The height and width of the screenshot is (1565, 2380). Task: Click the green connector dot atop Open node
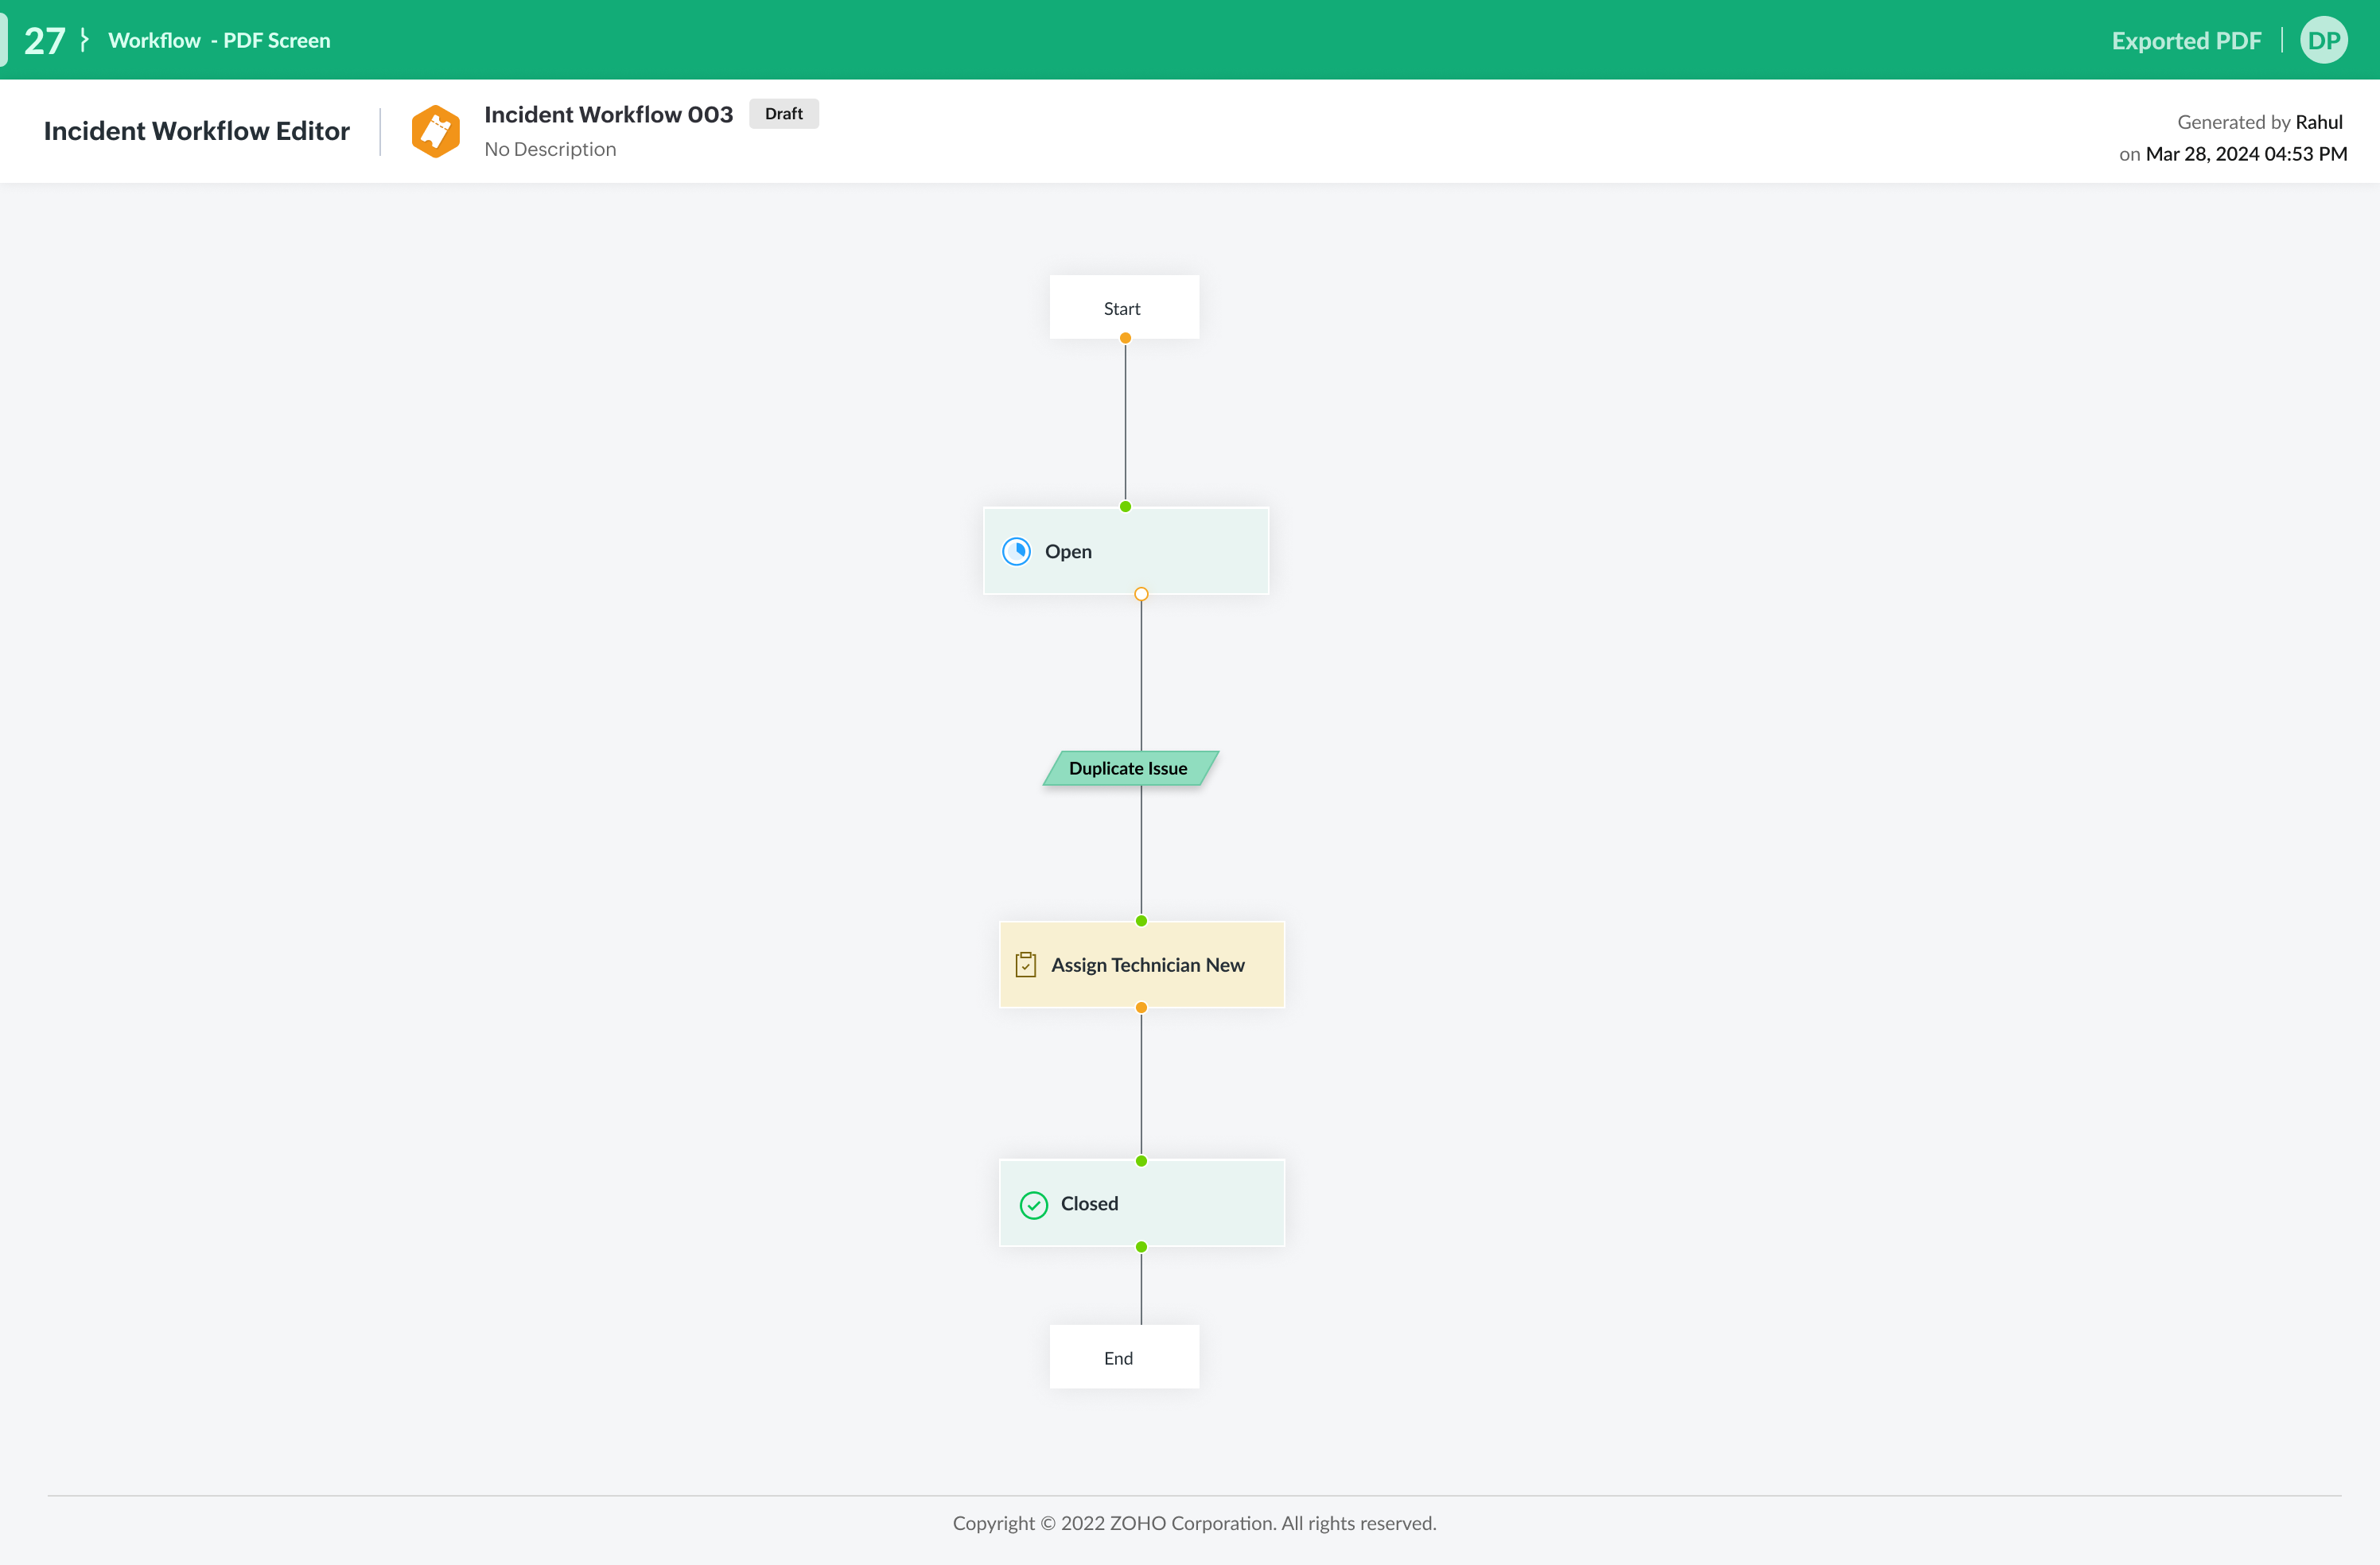pyautogui.click(x=1125, y=507)
